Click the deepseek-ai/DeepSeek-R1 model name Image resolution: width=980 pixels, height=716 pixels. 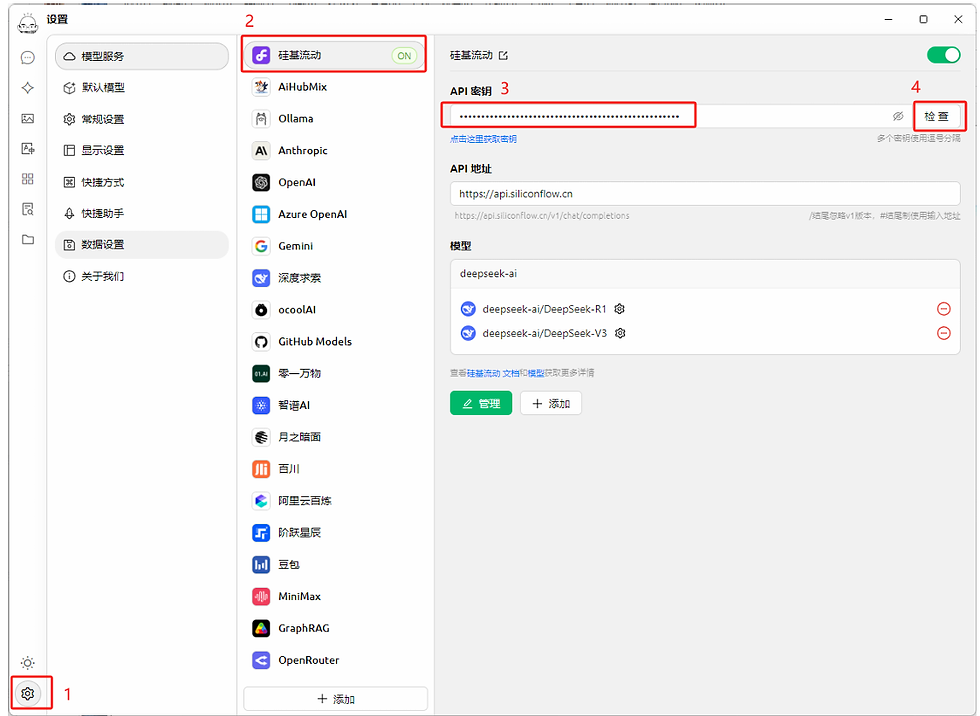click(544, 309)
